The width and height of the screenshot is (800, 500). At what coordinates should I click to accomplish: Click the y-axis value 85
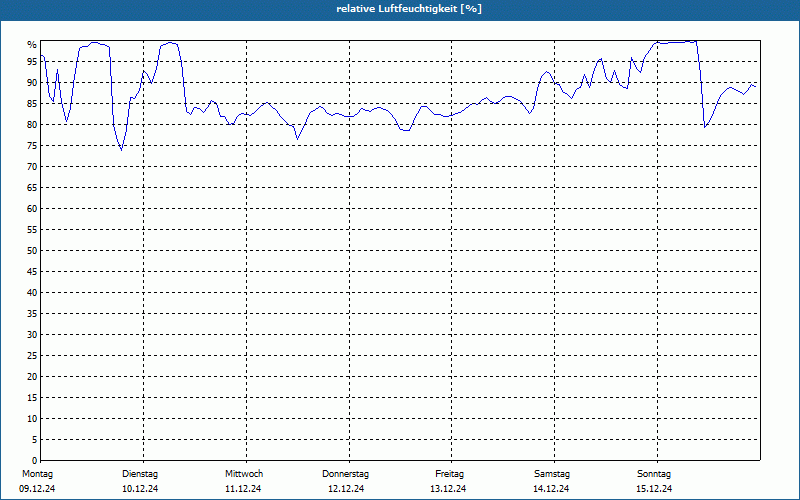coord(32,104)
